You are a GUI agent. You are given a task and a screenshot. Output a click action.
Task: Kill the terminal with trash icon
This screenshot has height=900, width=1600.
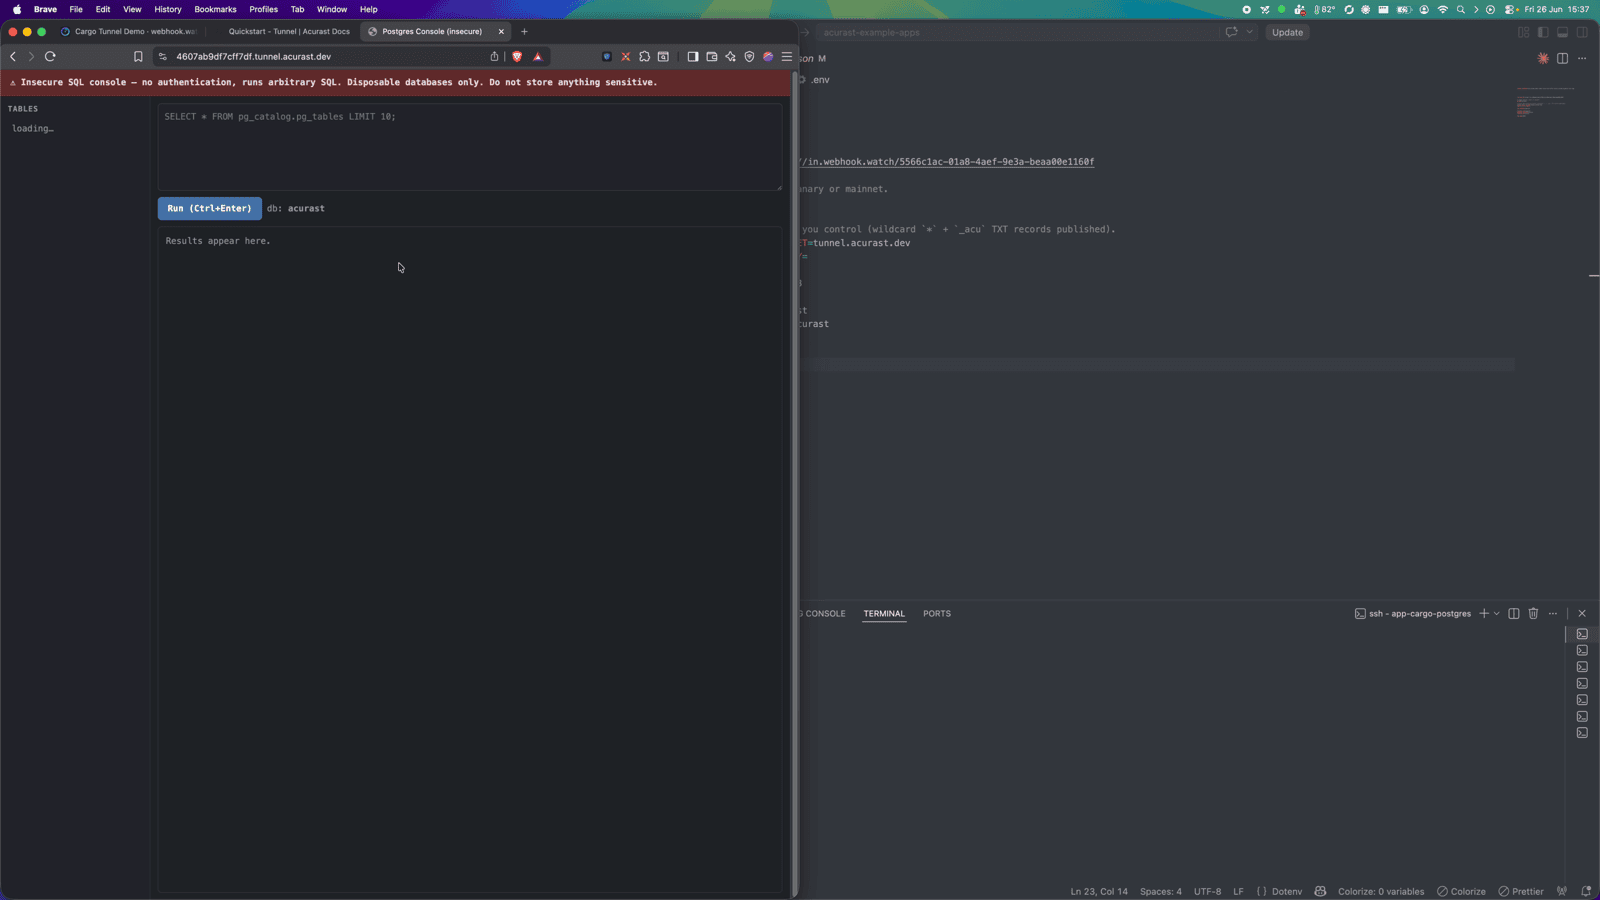pyautogui.click(x=1533, y=613)
